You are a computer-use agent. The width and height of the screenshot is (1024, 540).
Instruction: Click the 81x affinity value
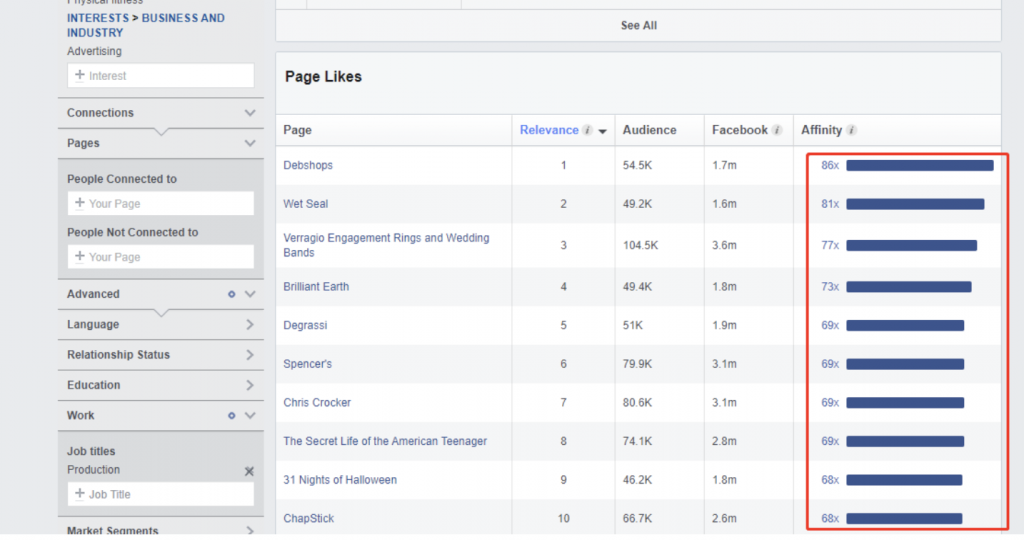[830, 204]
